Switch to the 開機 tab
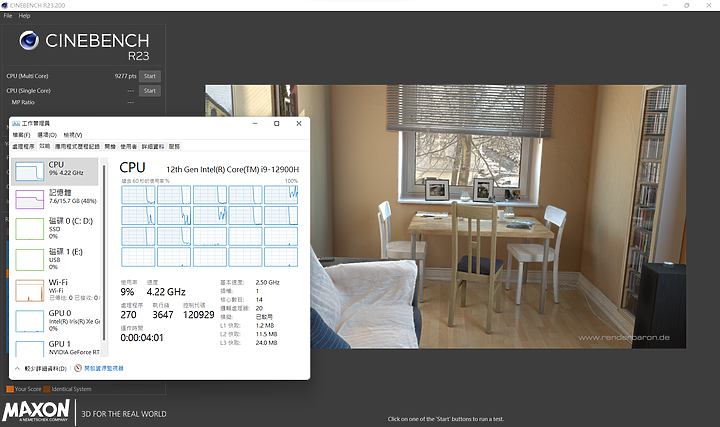The image size is (720, 427). coord(110,146)
